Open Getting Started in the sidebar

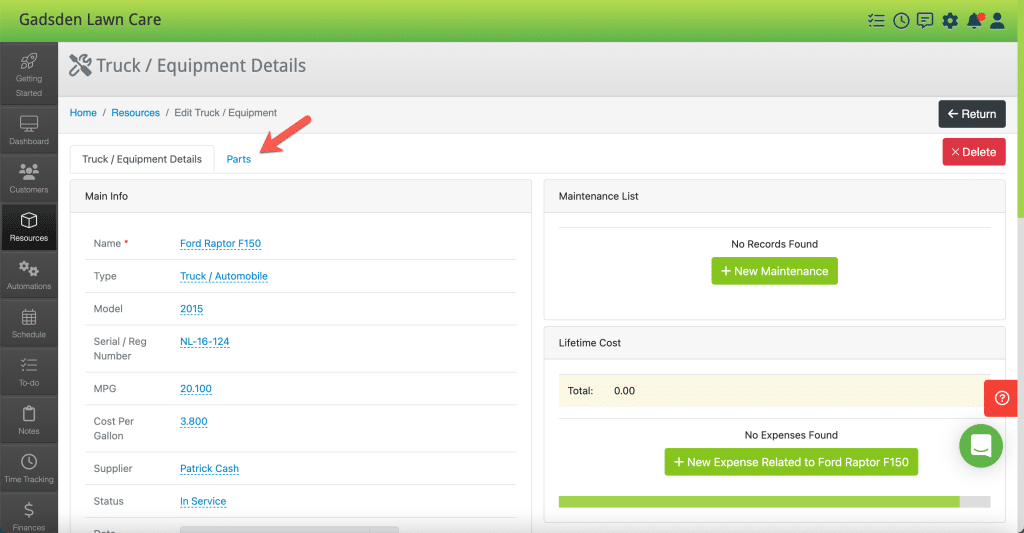click(29, 74)
